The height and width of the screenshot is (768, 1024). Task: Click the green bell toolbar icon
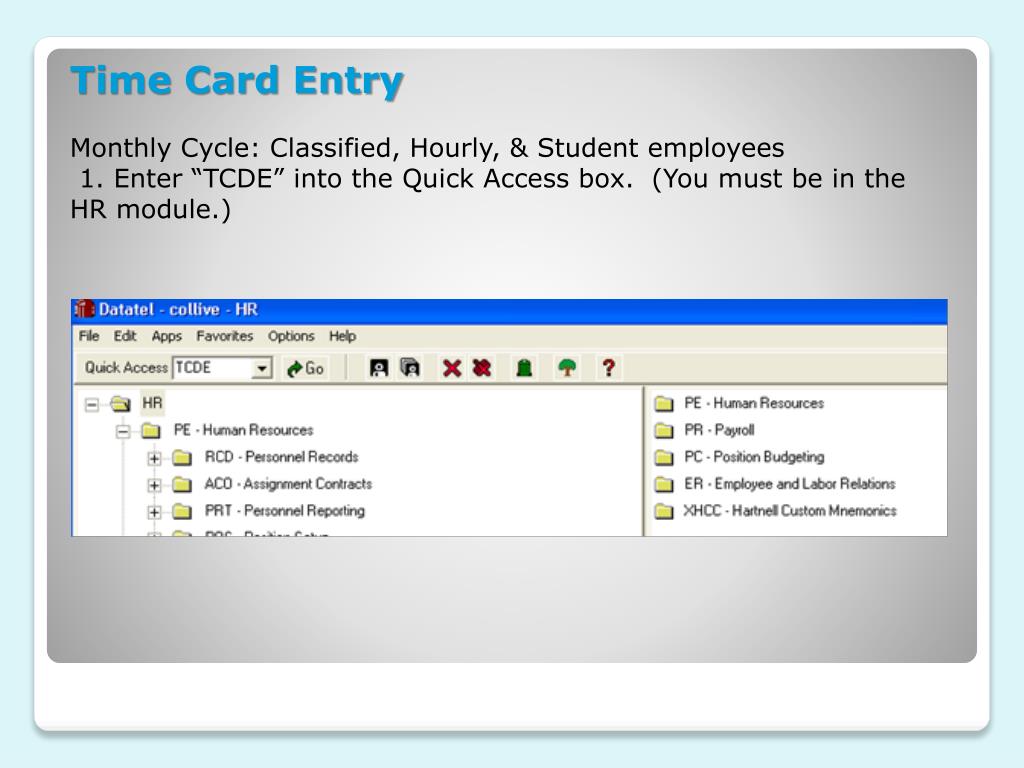524,368
